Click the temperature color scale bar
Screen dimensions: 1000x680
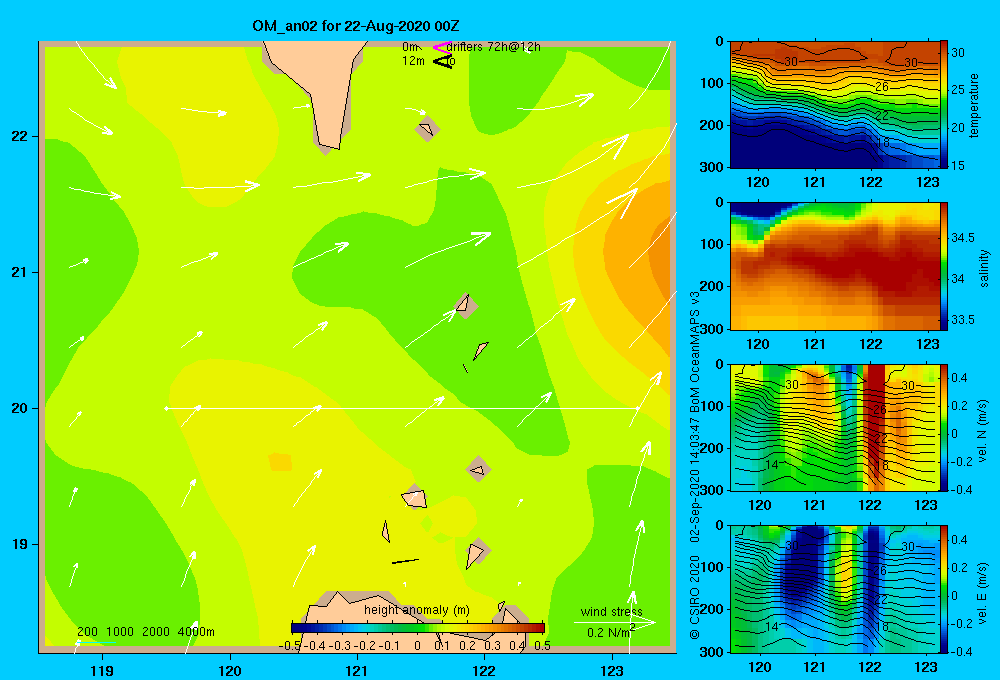pos(944,105)
